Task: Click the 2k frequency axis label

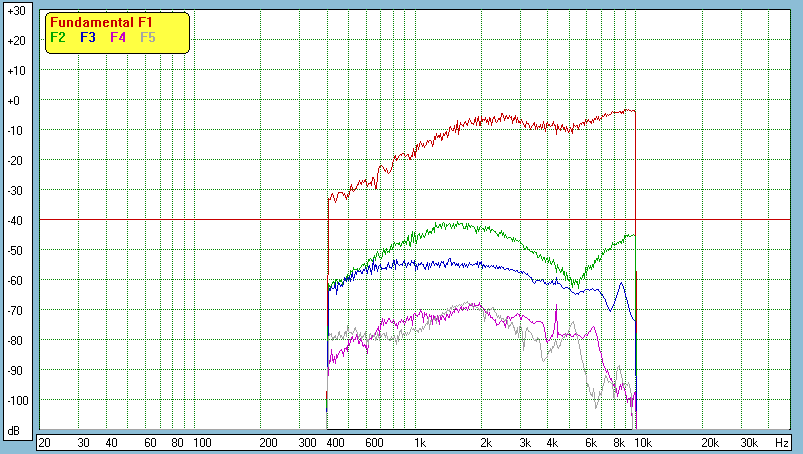Action: tap(486, 441)
